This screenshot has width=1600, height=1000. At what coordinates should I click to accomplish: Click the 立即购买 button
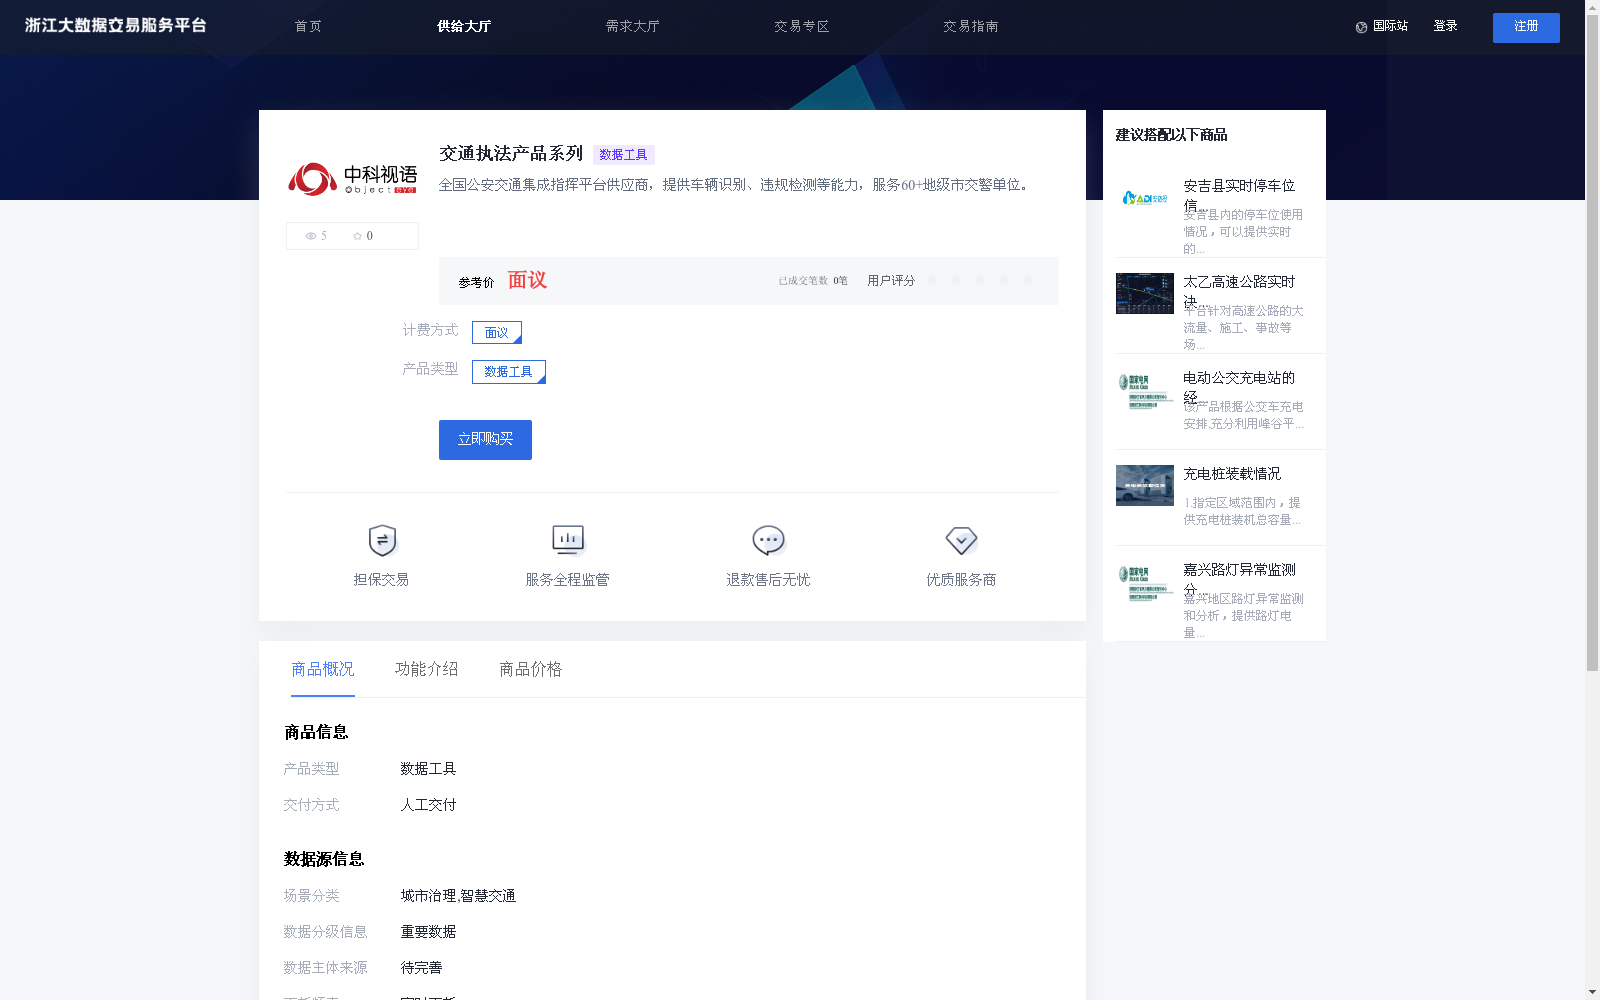(485, 440)
